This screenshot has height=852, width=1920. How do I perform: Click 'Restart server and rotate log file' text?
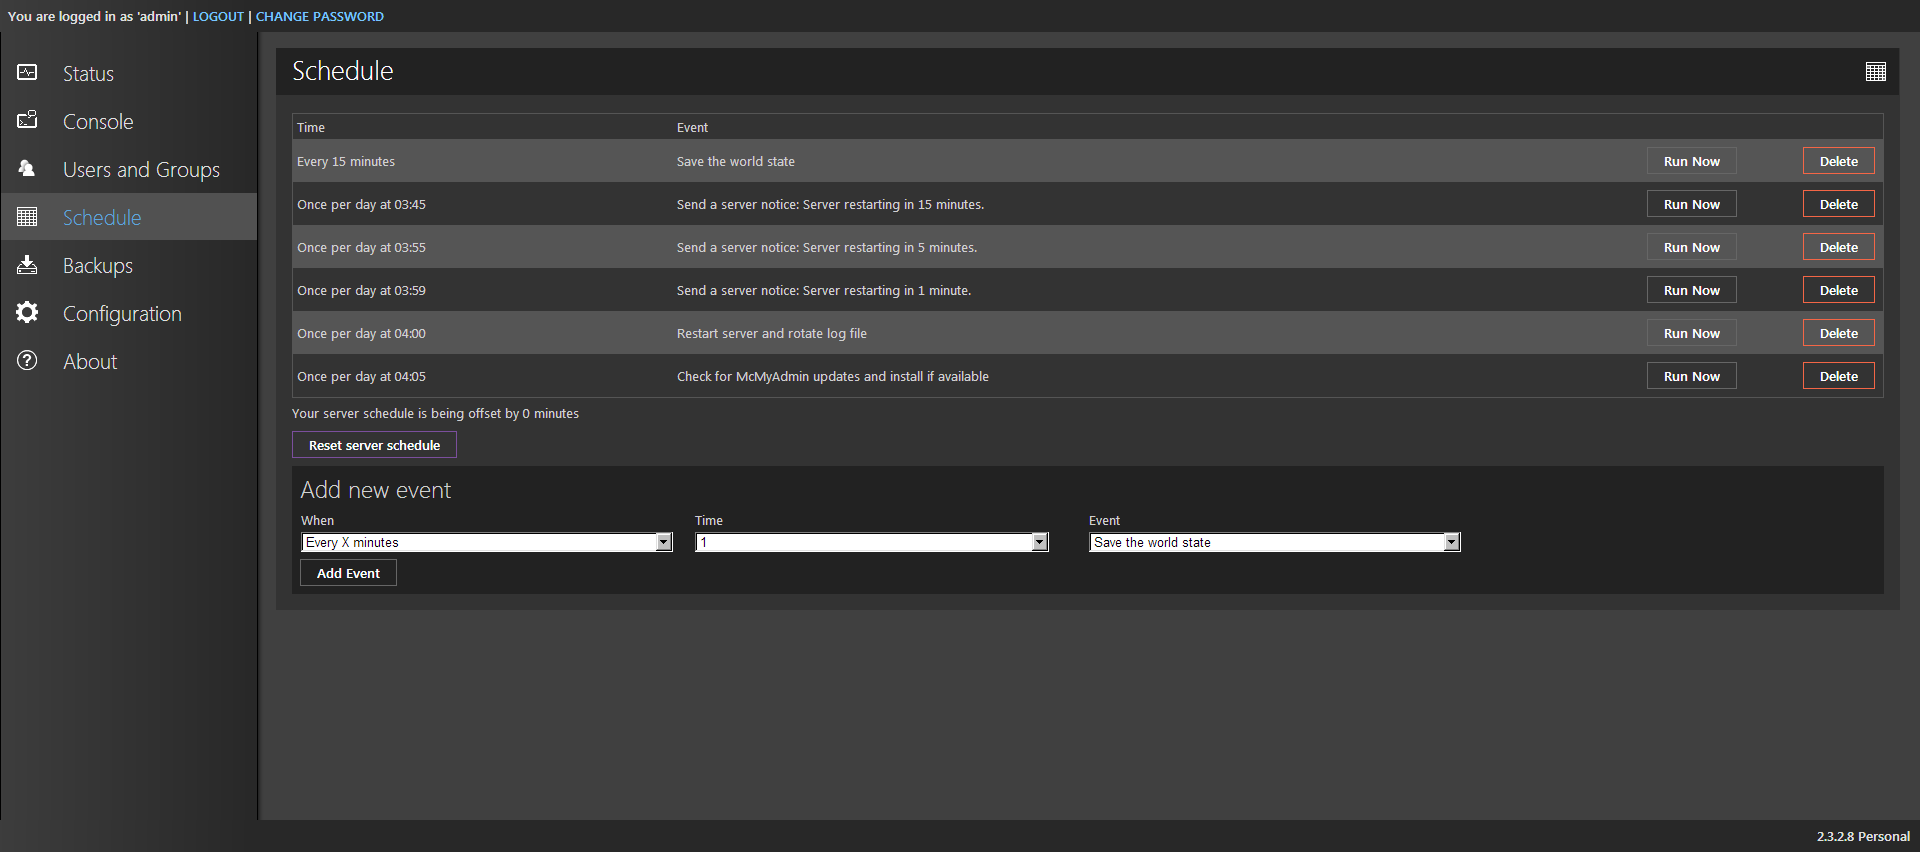772,333
